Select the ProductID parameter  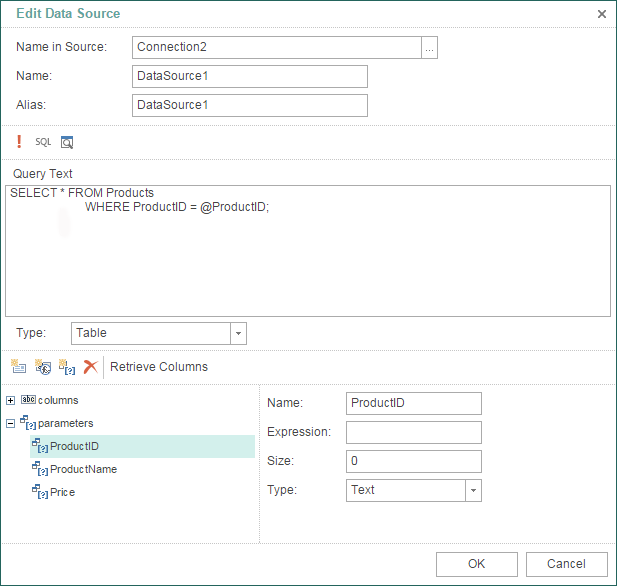coord(142,446)
